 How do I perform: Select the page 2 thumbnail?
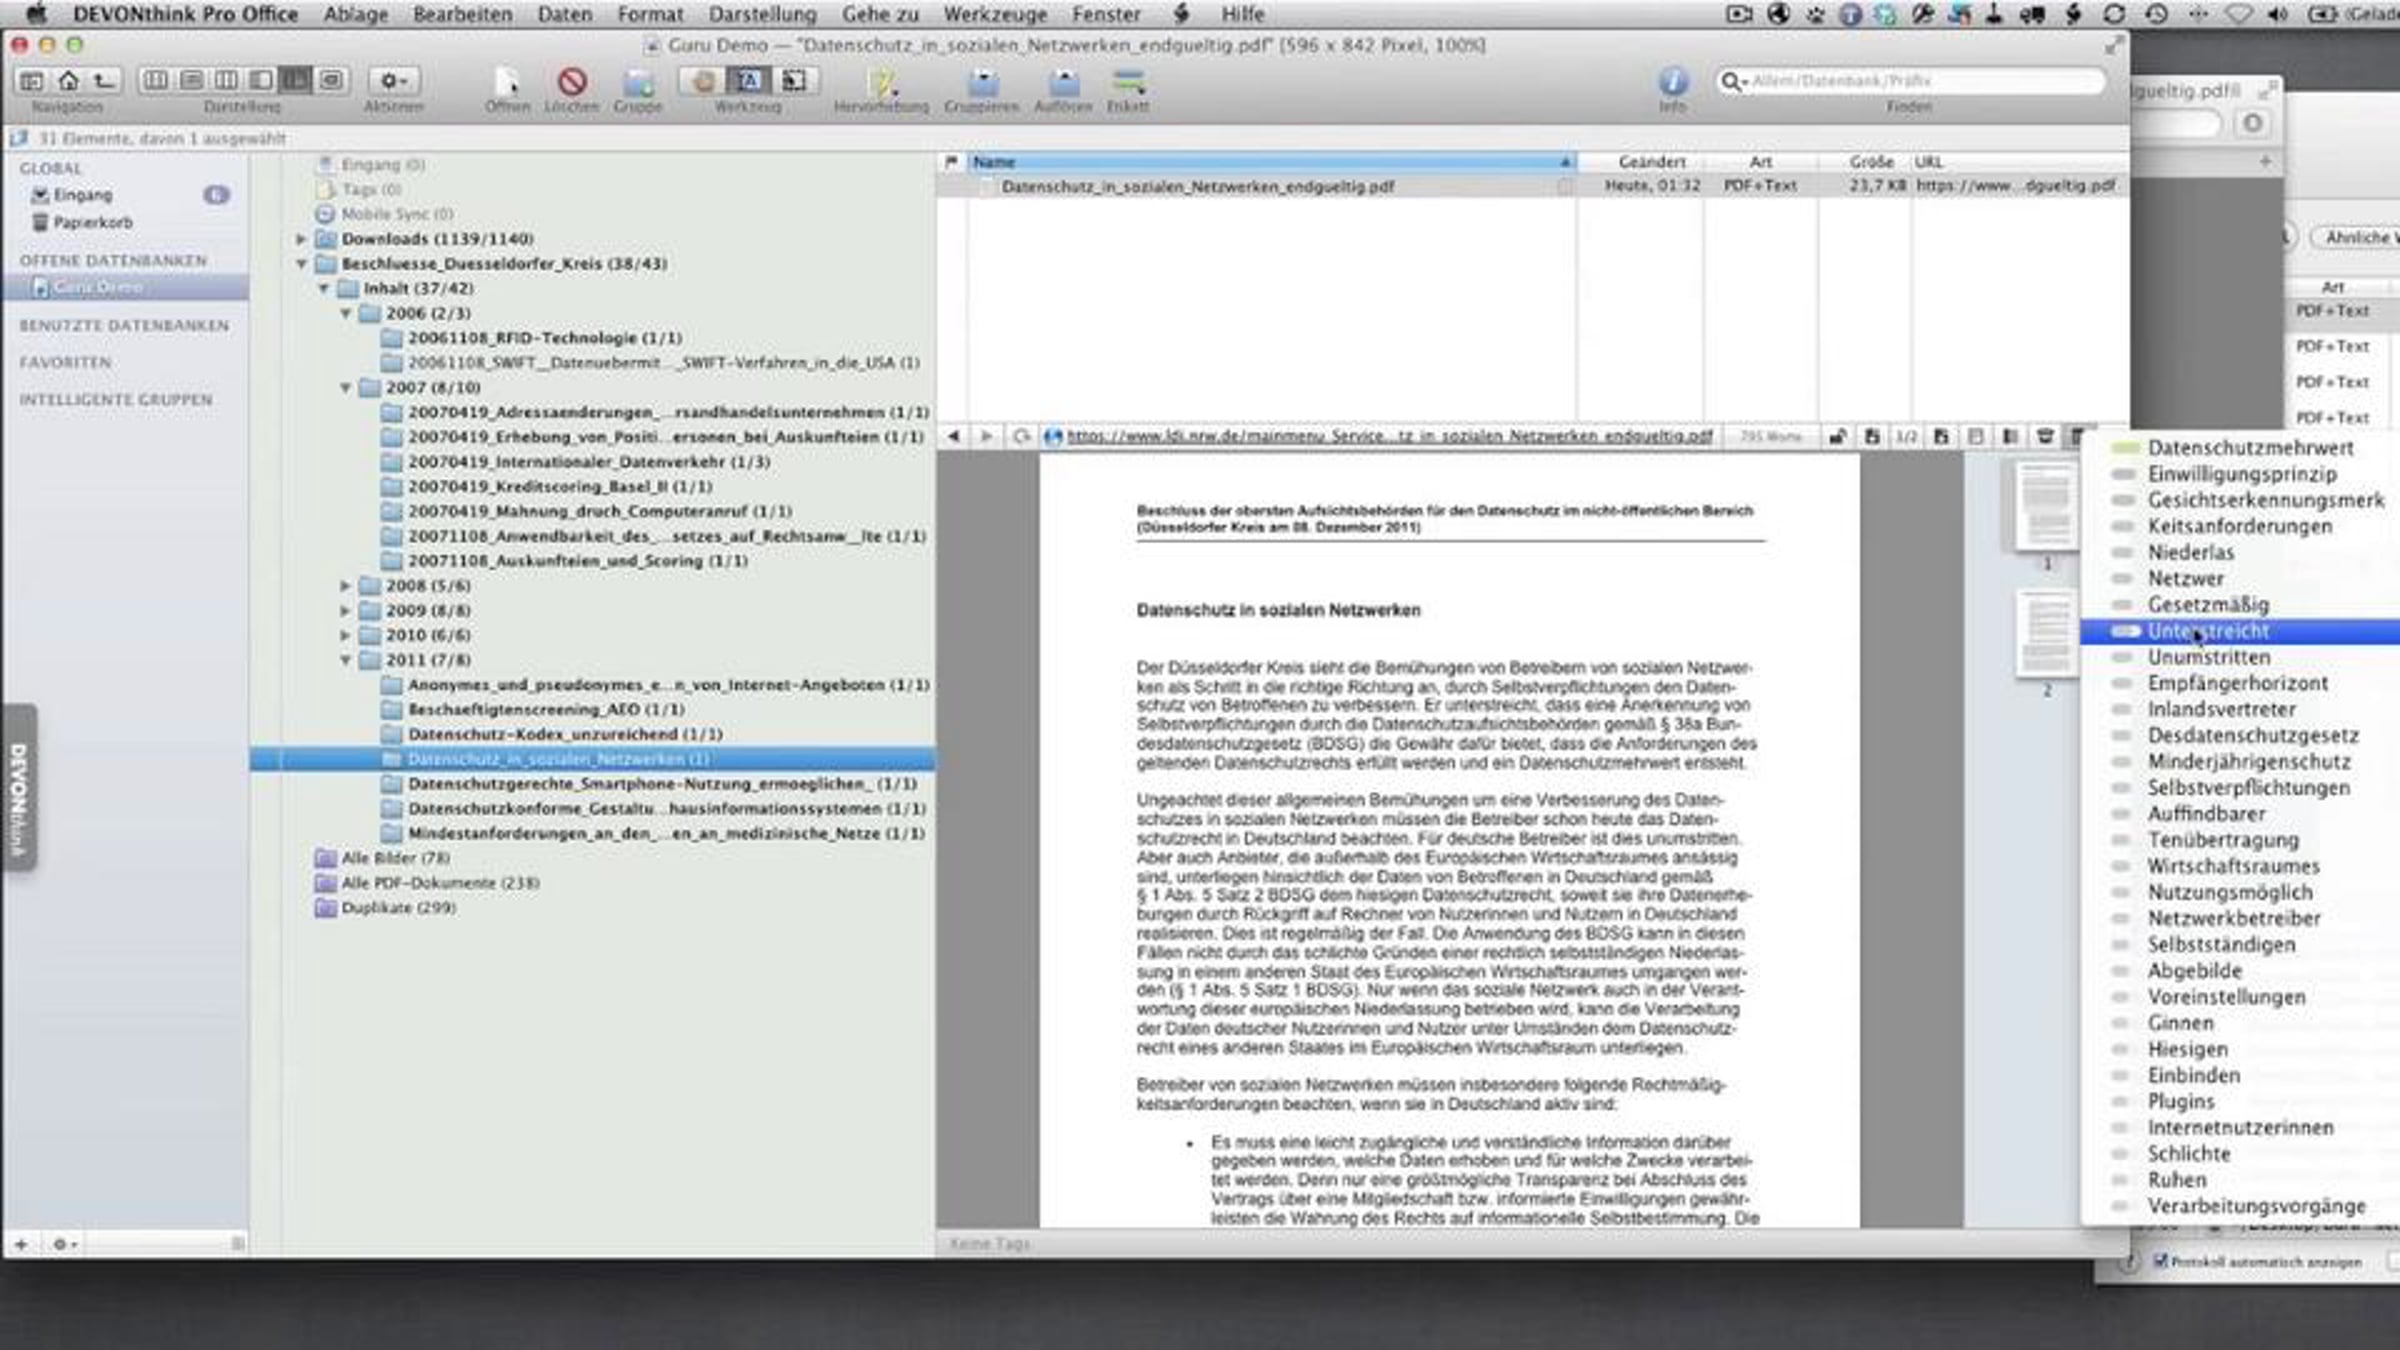(x=2046, y=634)
